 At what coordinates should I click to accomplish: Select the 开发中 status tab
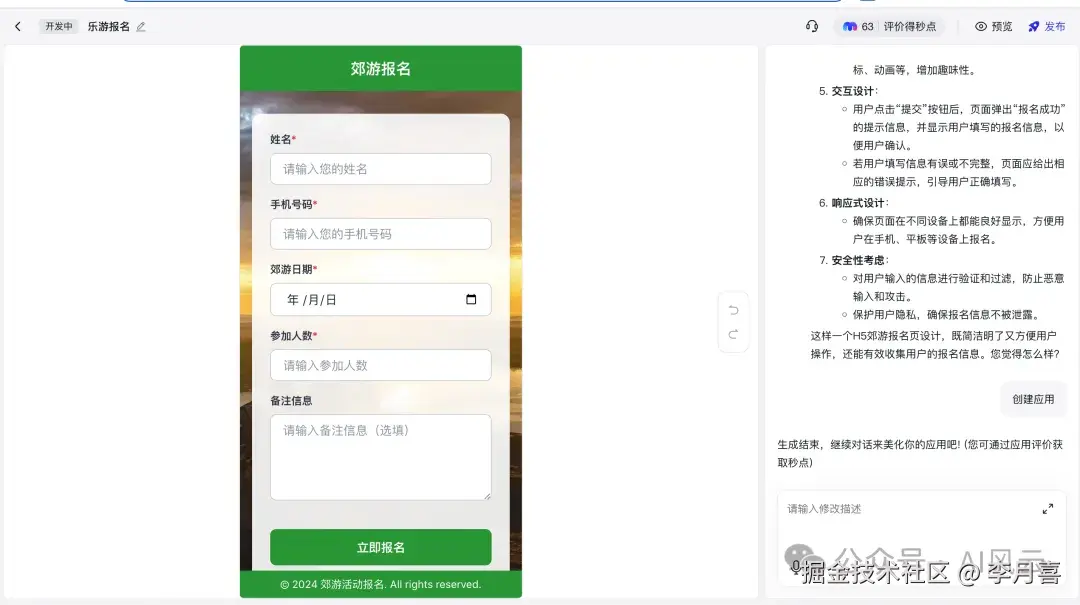click(x=58, y=27)
